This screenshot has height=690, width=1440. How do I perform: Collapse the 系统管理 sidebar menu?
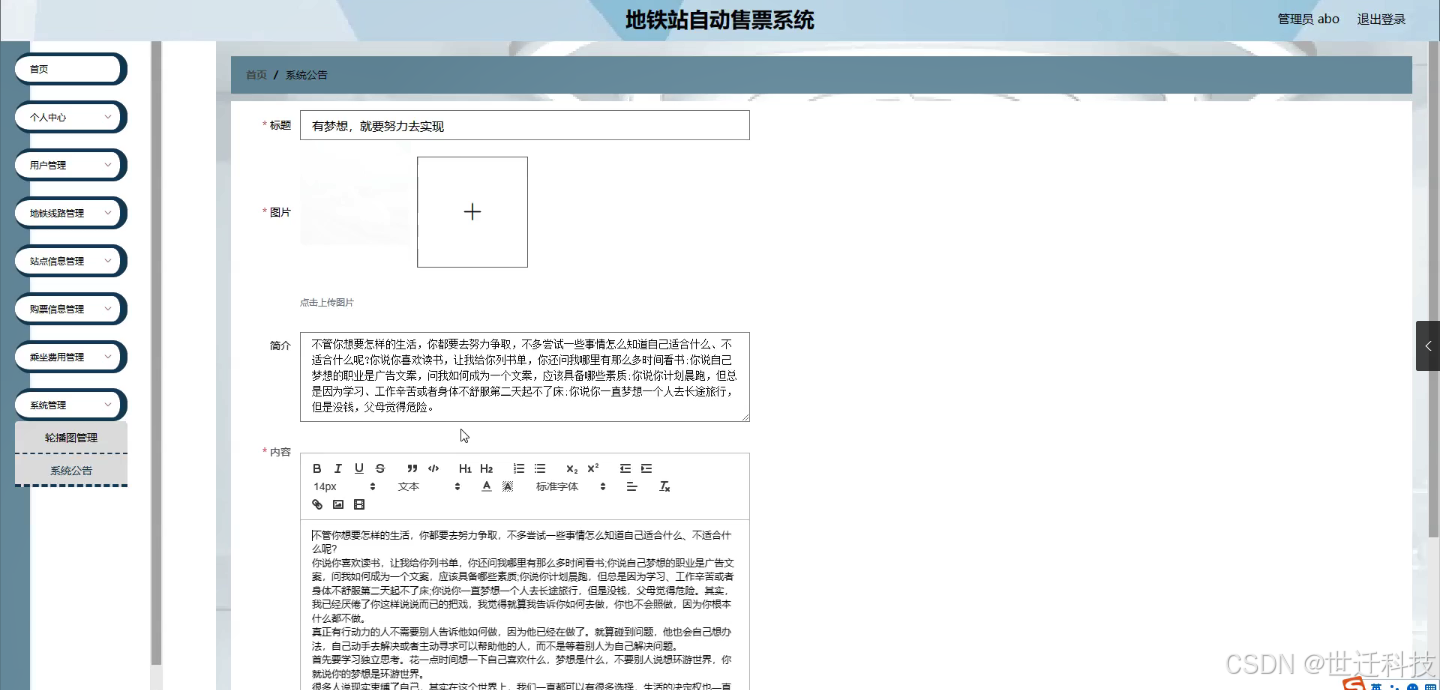coord(70,405)
